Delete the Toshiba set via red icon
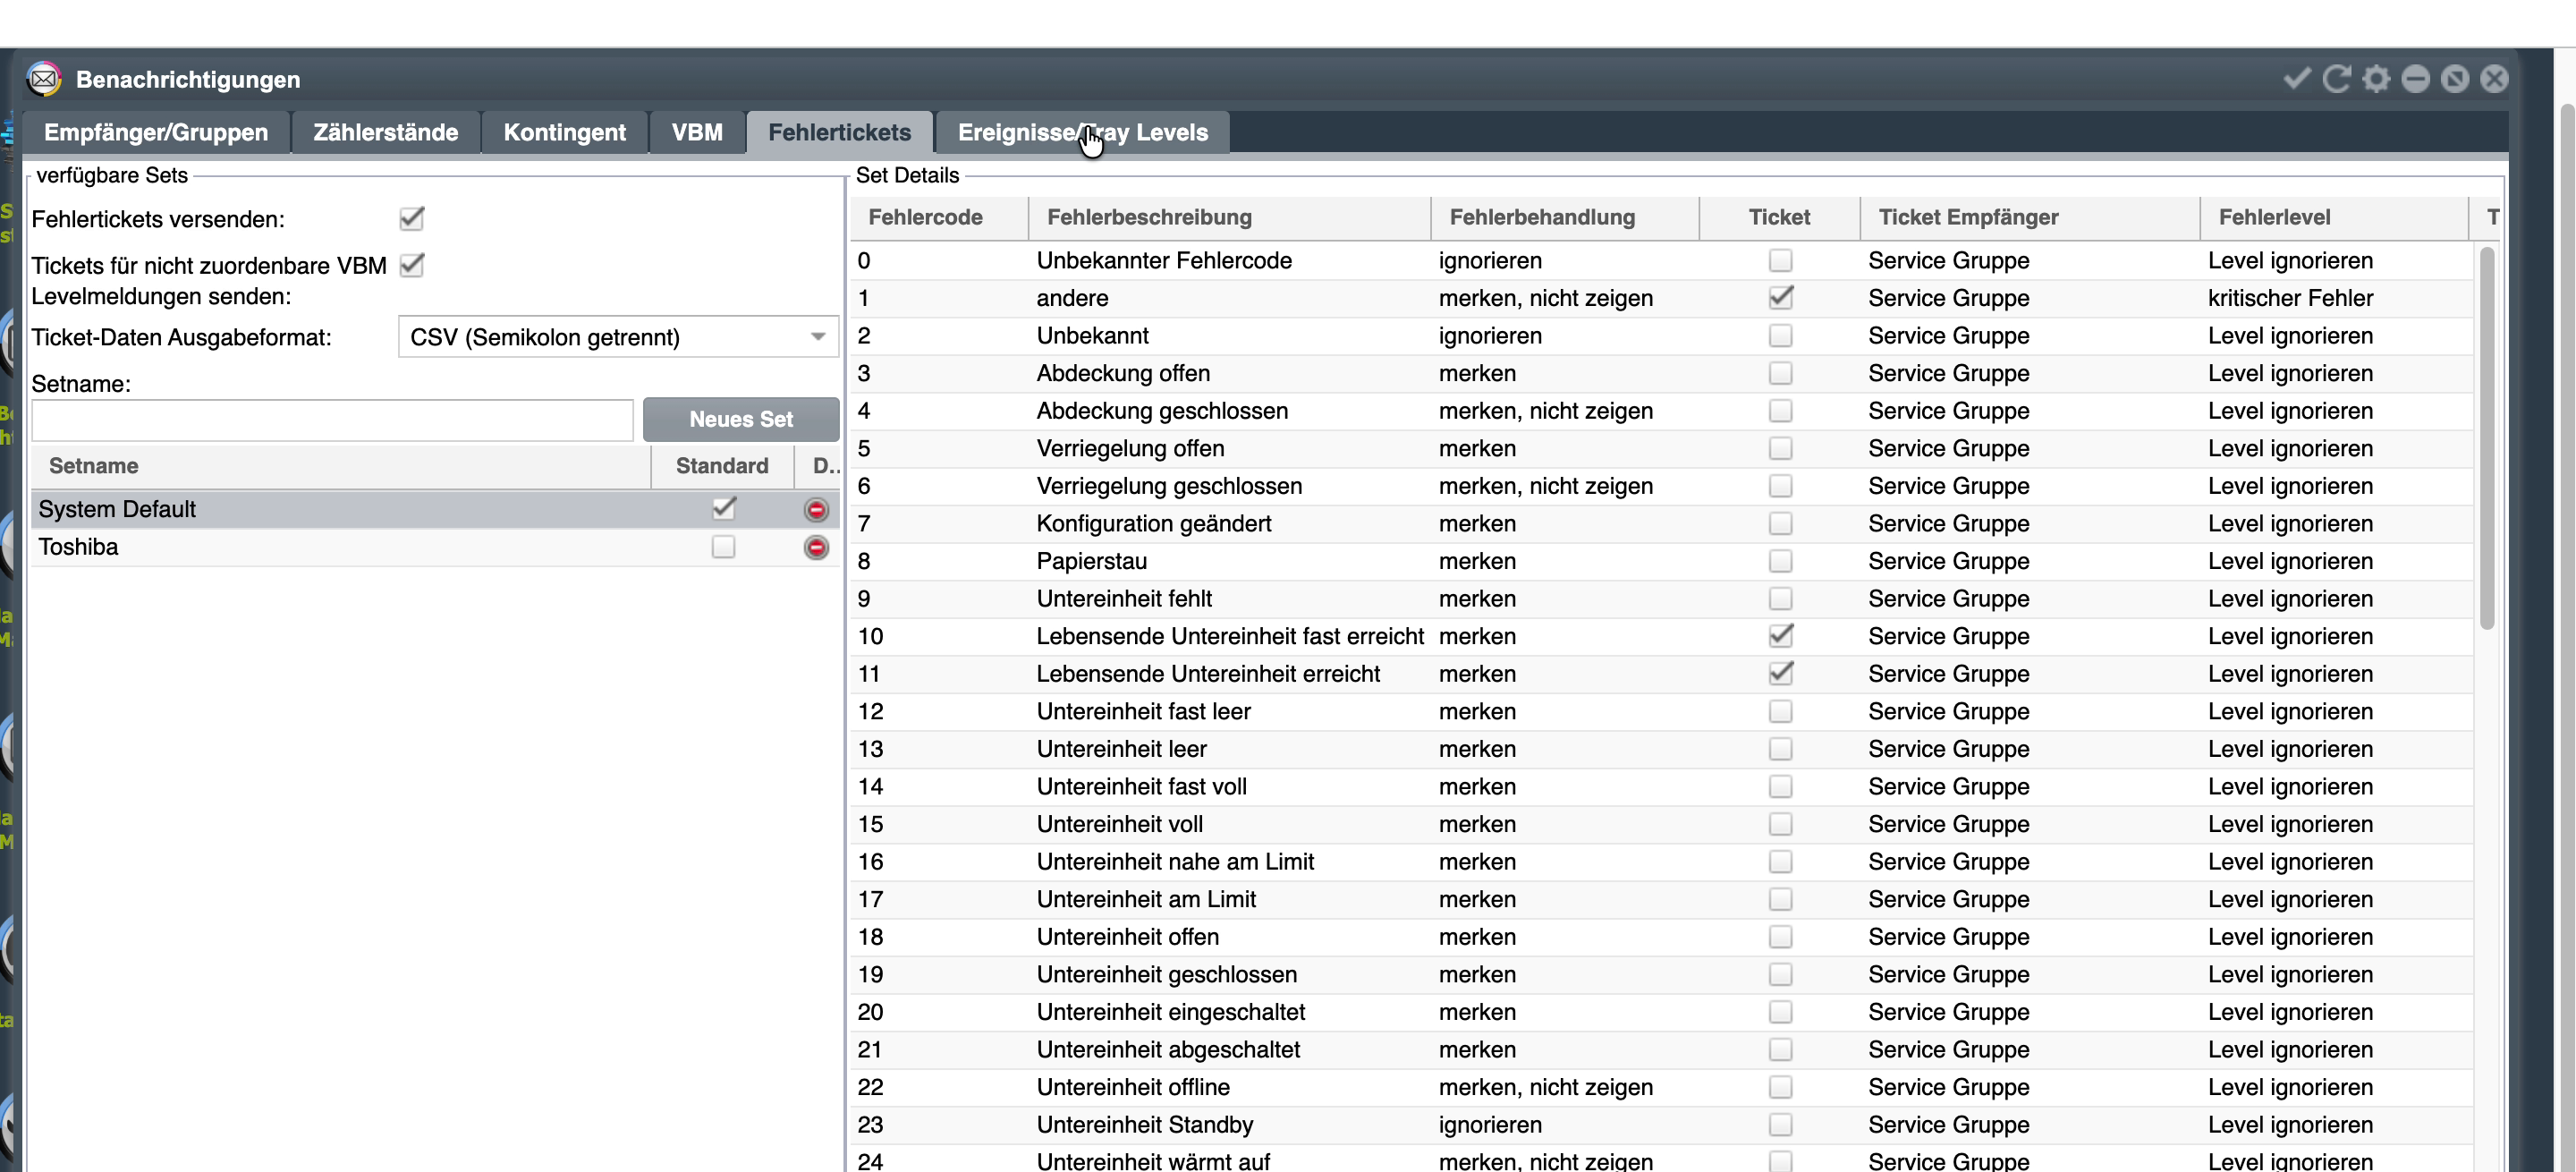The height and width of the screenshot is (1172, 2576). coord(816,548)
